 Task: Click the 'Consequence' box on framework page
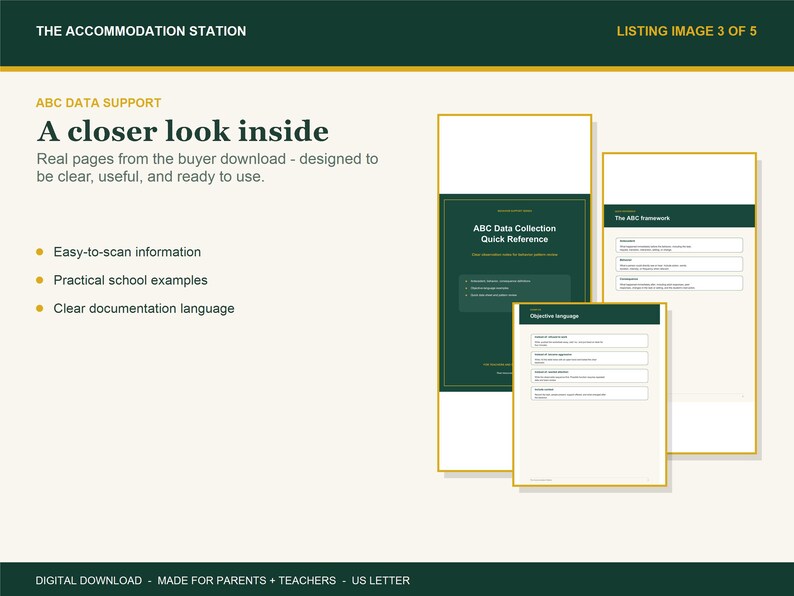[679, 283]
